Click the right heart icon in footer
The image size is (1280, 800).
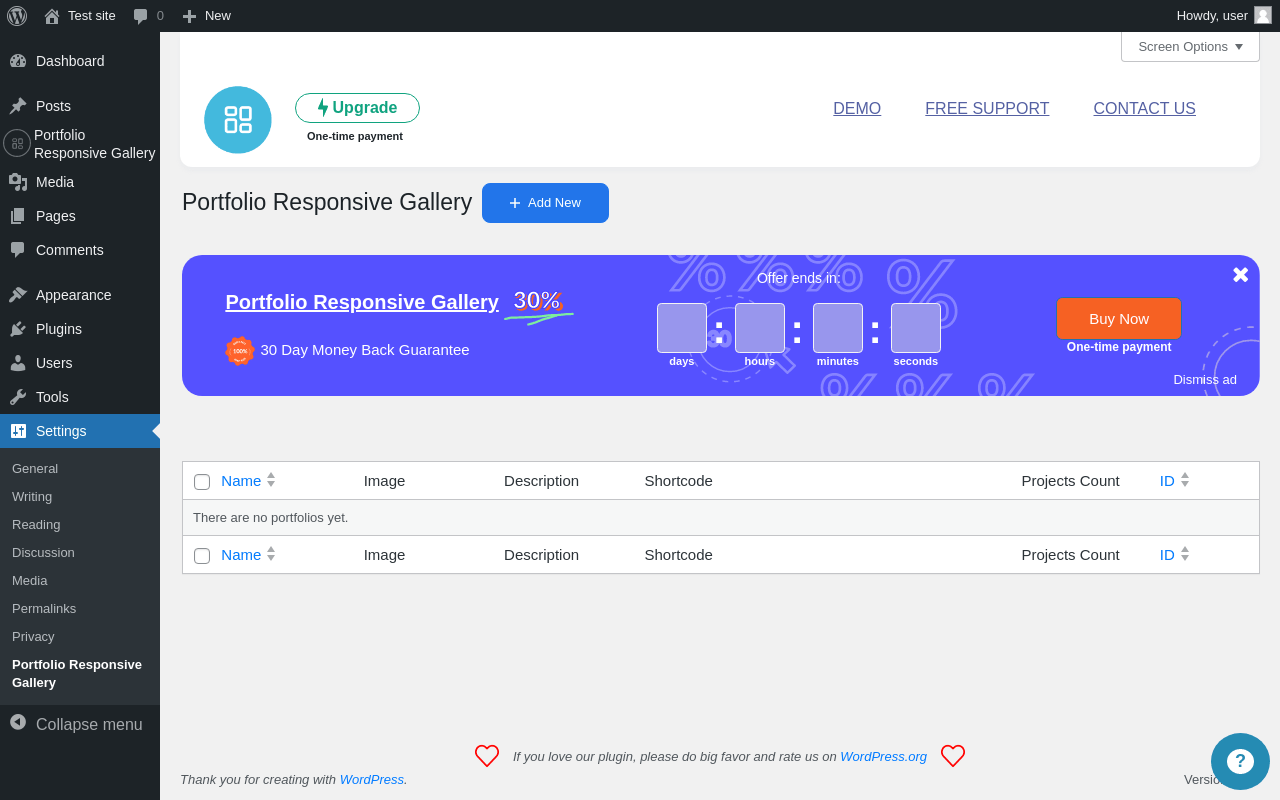click(x=953, y=756)
